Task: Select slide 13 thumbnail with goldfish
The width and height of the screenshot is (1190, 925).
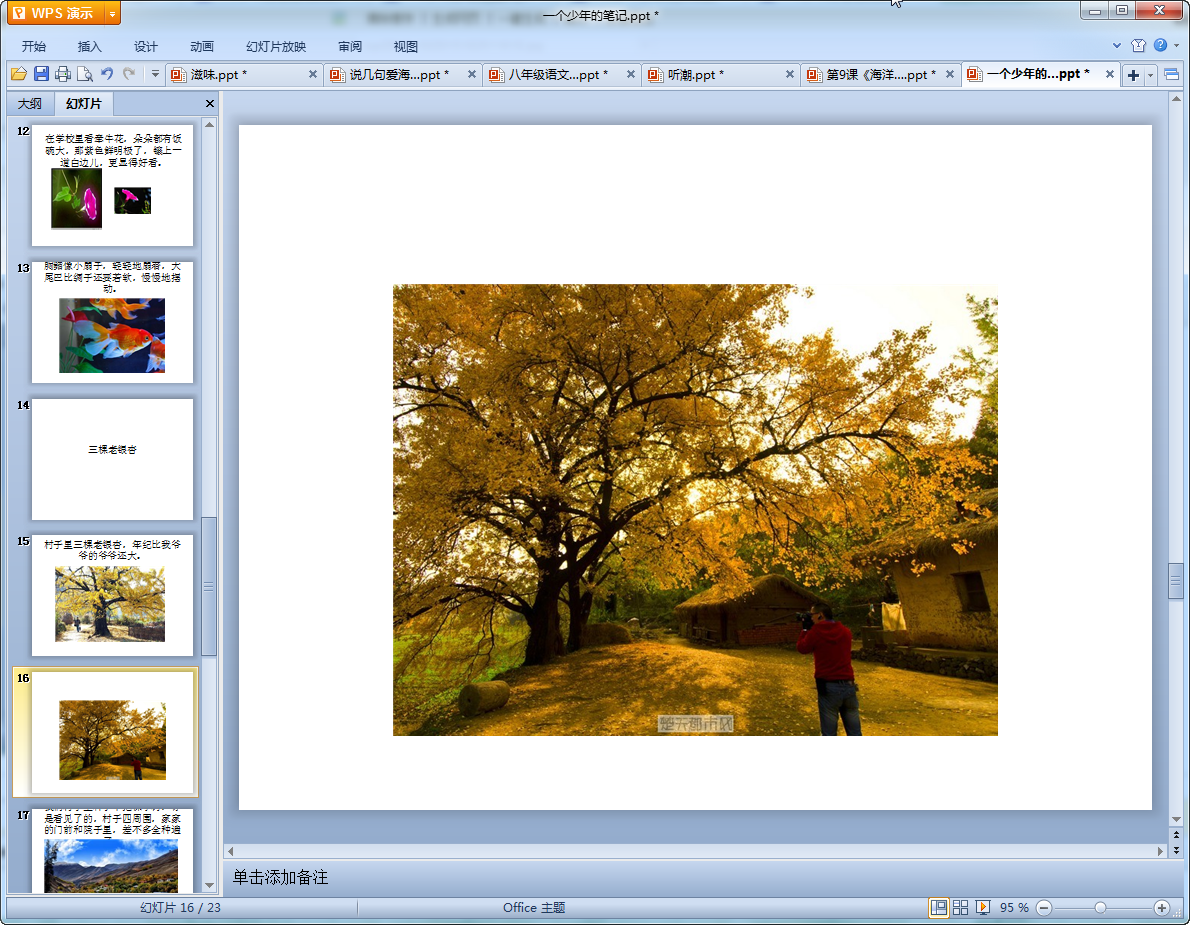Action: point(112,322)
